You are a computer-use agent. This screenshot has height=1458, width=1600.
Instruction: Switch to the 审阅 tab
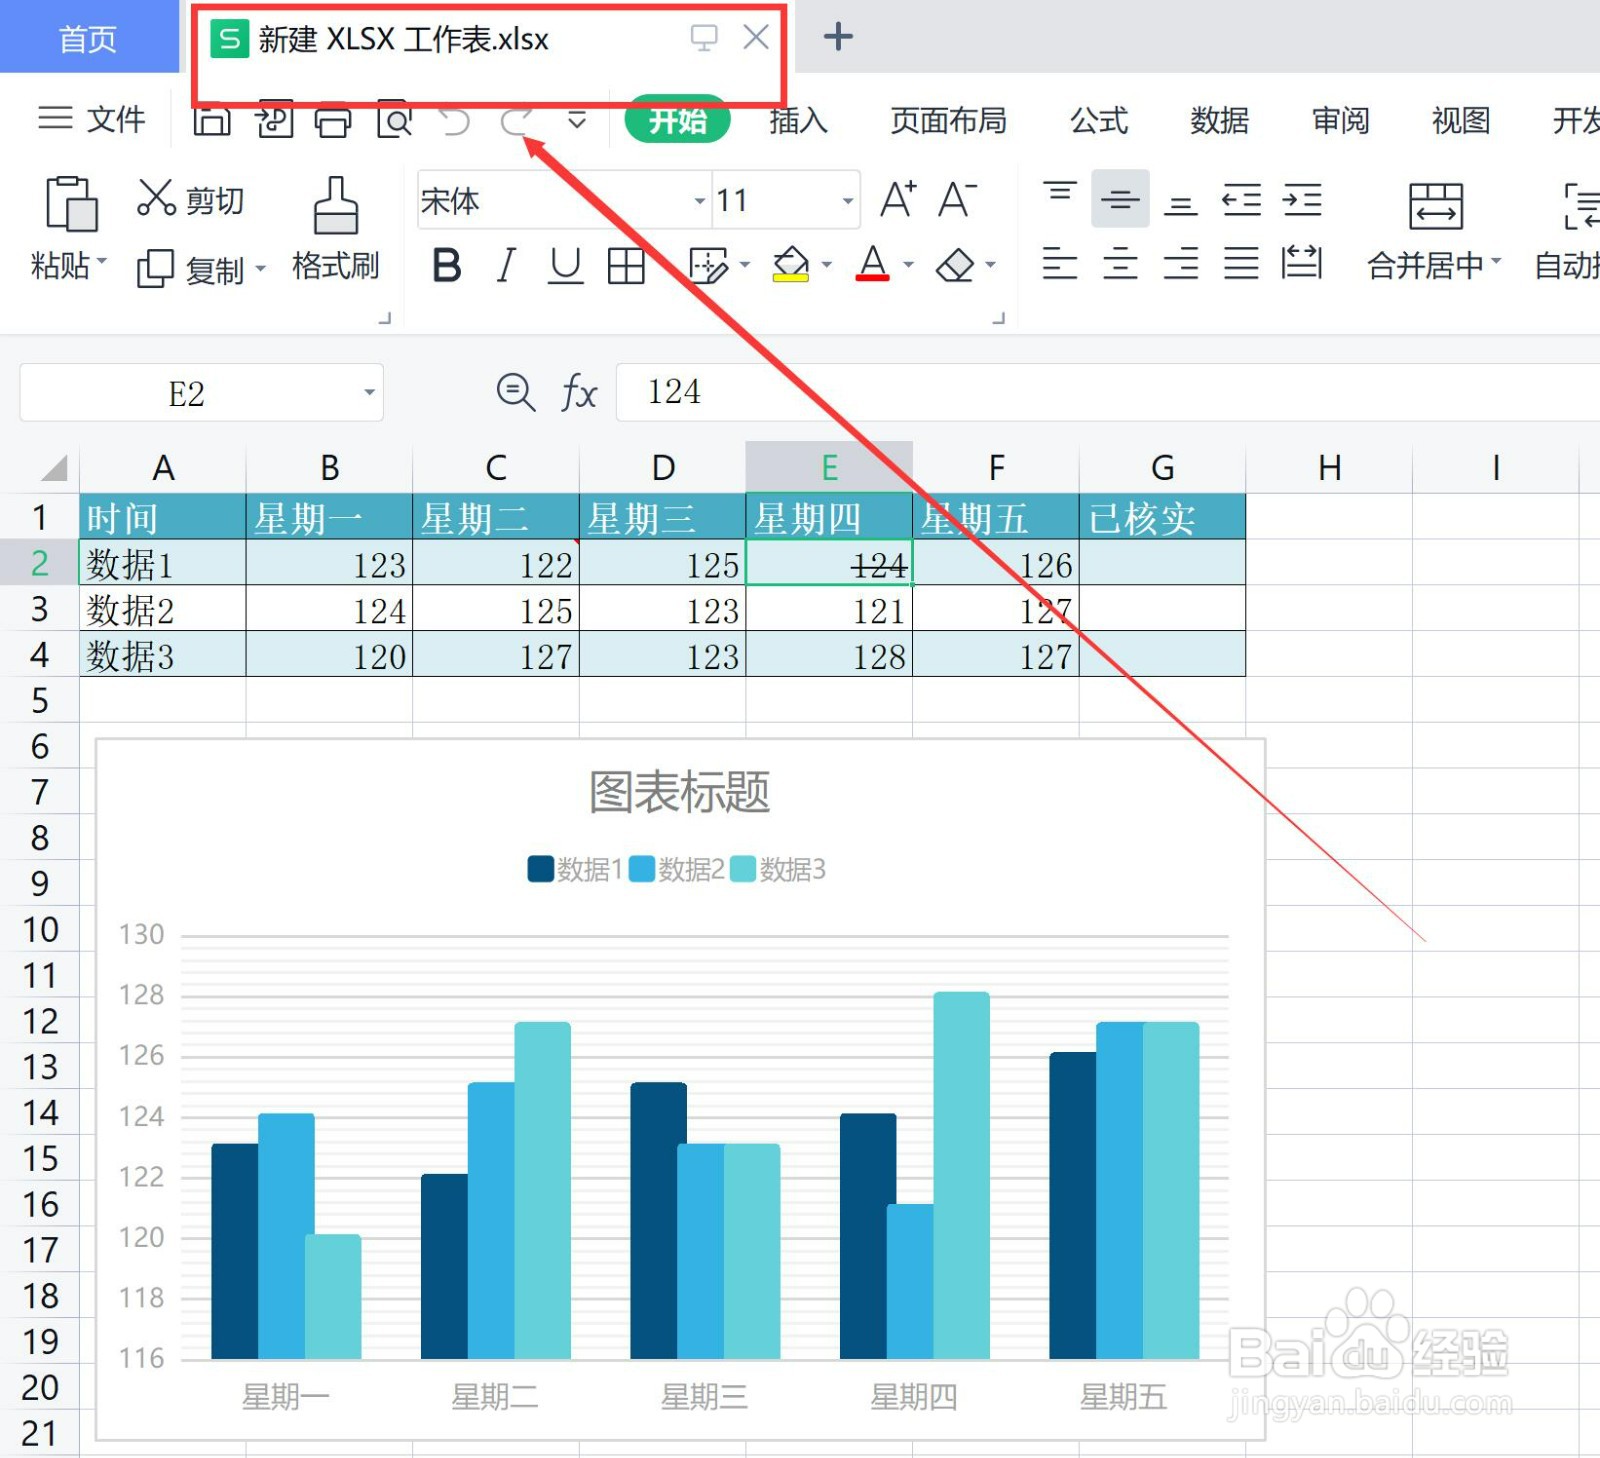pyautogui.click(x=1340, y=121)
